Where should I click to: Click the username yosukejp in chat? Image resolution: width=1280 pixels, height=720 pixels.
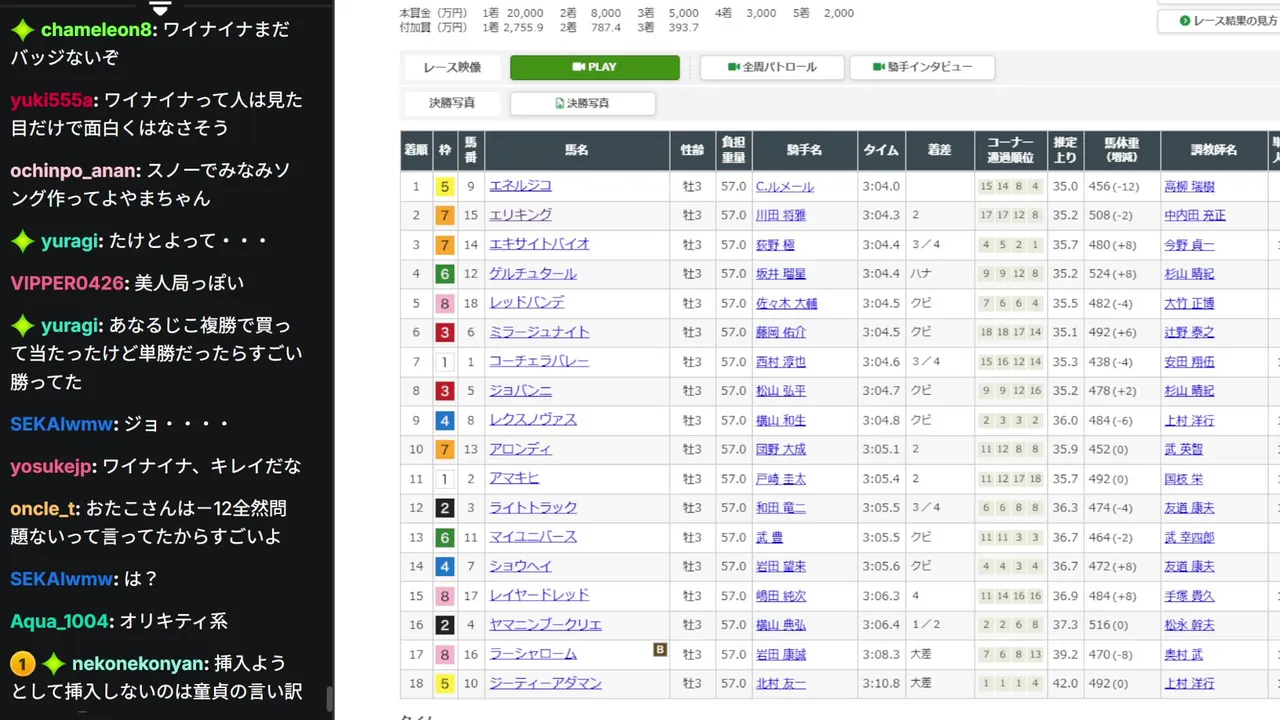click(50, 467)
